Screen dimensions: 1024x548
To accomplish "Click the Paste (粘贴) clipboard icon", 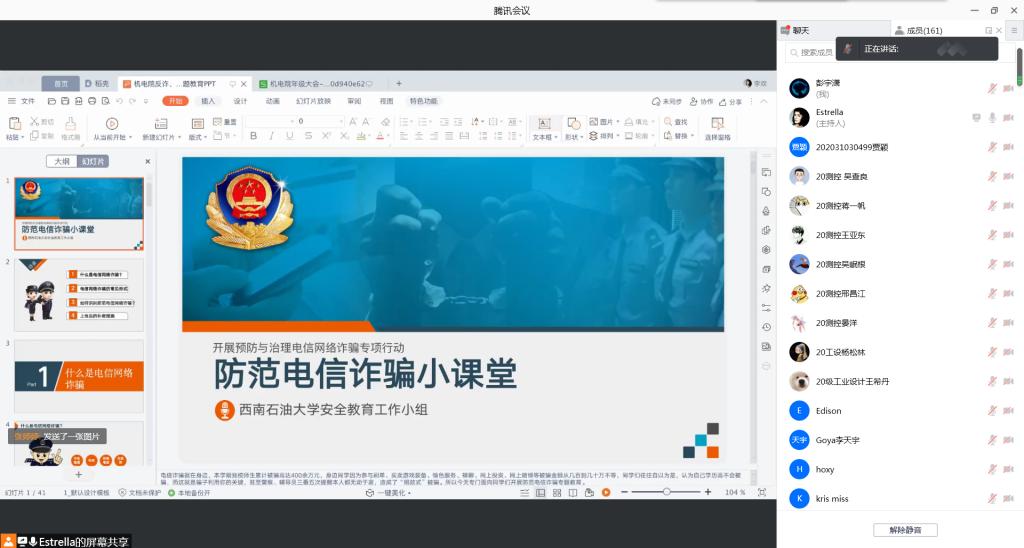I will tap(13, 124).
